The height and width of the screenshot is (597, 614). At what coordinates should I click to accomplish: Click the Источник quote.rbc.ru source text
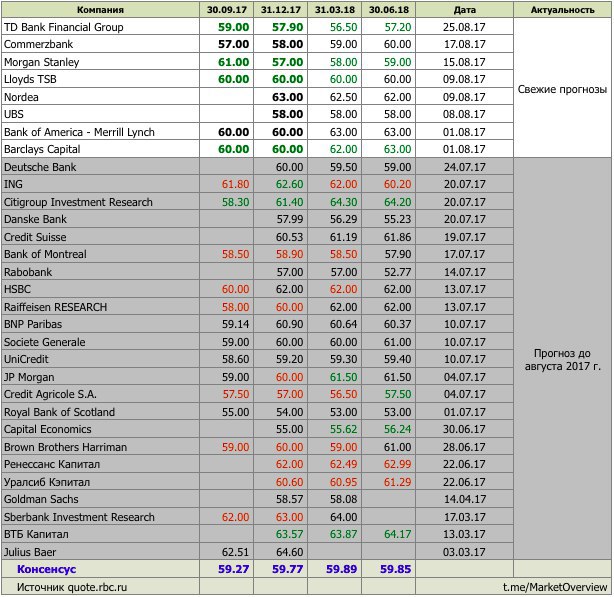tap(72, 588)
